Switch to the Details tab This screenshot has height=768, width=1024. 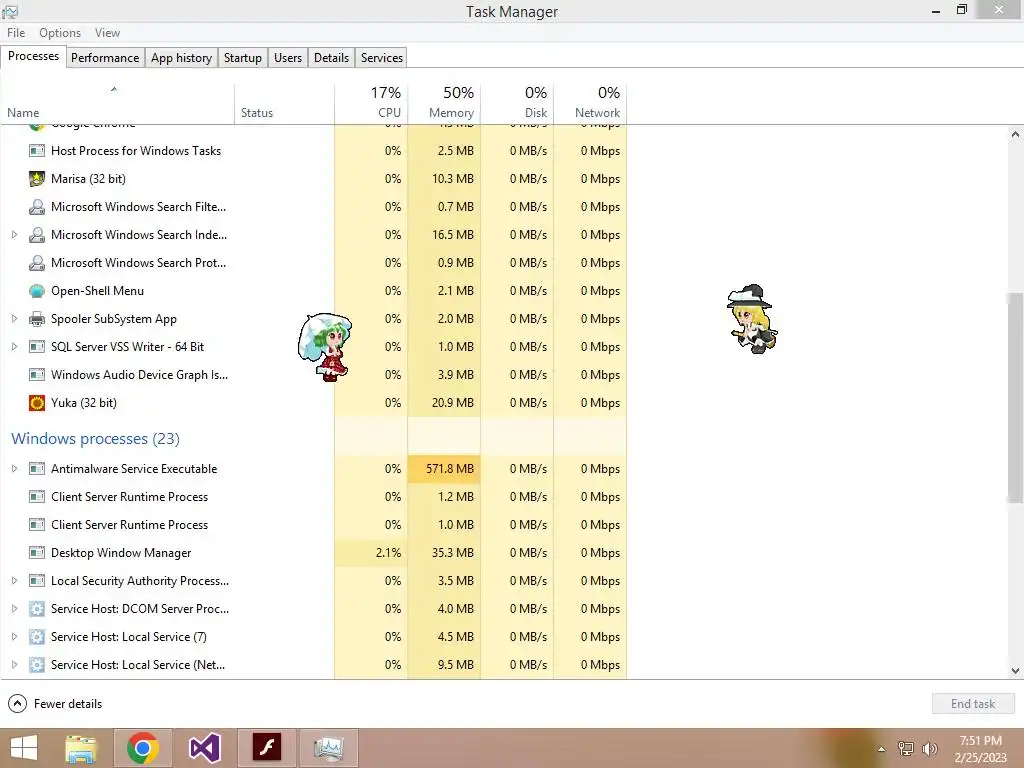tap(331, 57)
